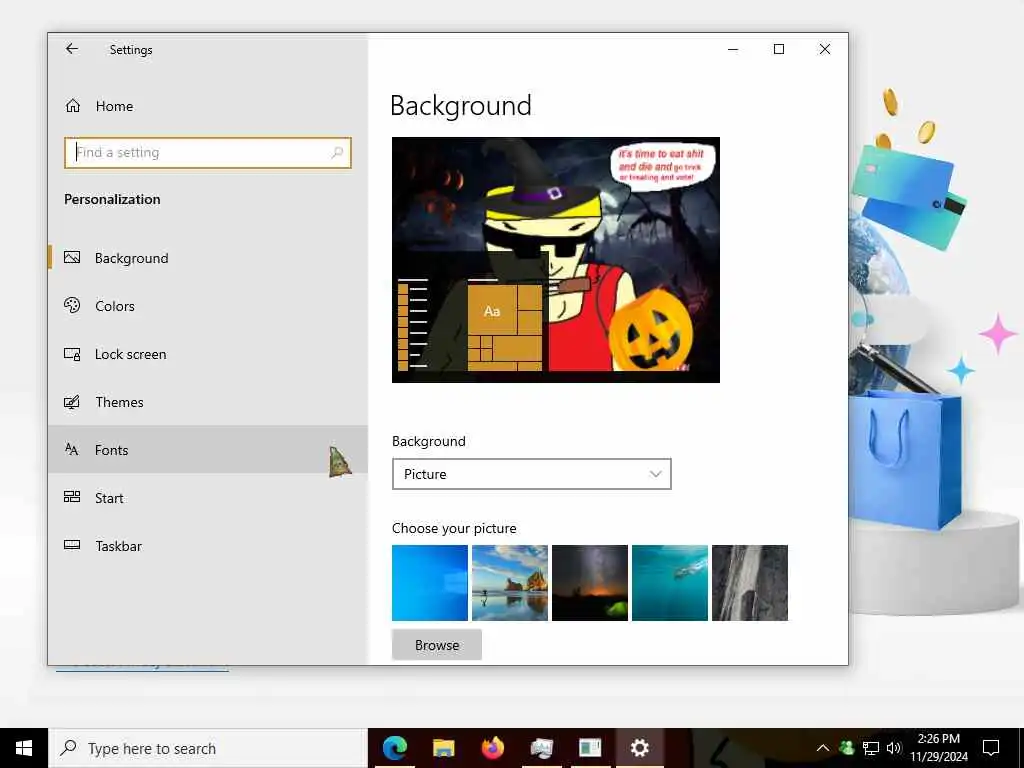Click the Start tiles icon in sidebar
This screenshot has width=1024, height=768.
pos(72,497)
